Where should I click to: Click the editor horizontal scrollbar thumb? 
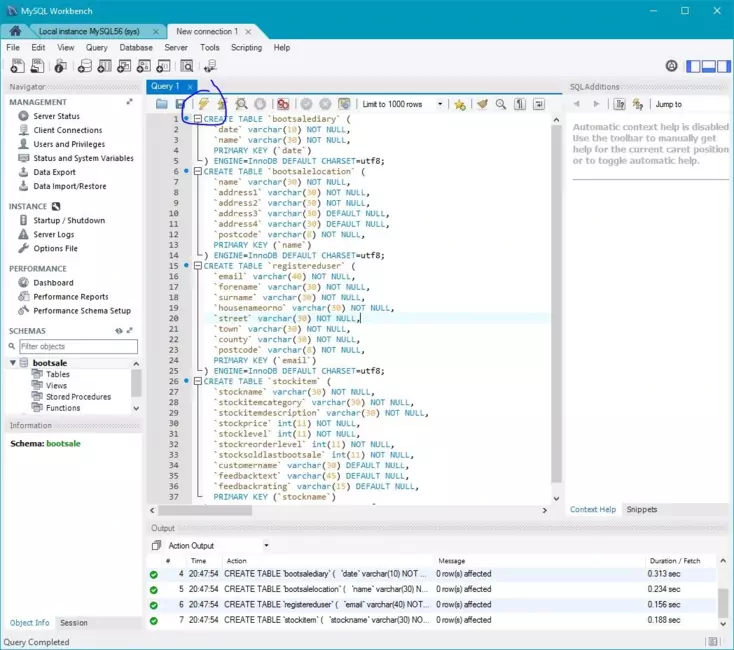(205, 510)
